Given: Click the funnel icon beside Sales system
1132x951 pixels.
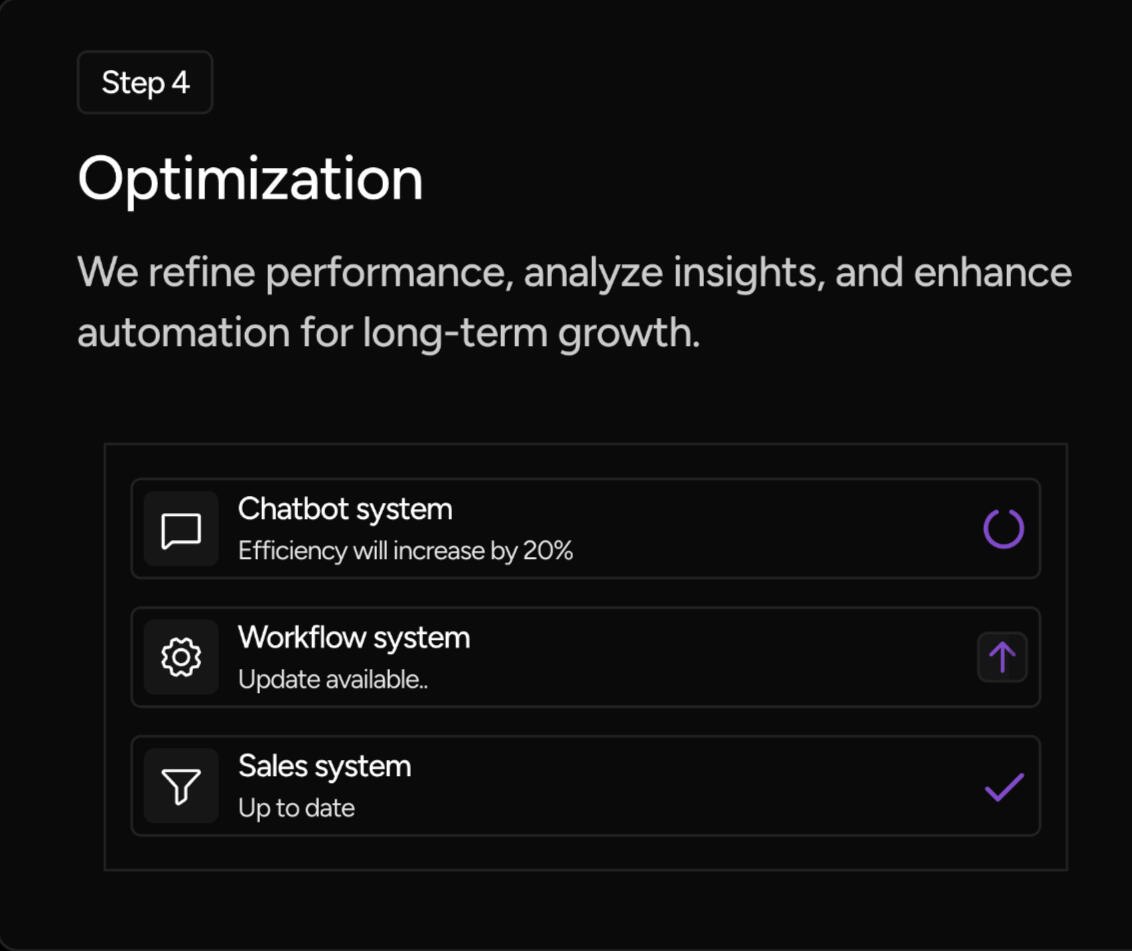Looking at the screenshot, I should pos(181,786).
